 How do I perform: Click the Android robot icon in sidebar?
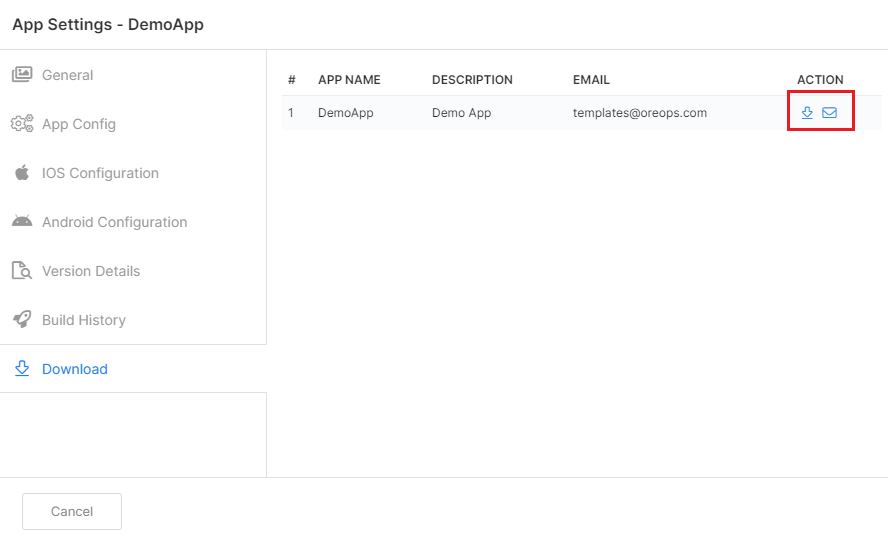coord(22,221)
